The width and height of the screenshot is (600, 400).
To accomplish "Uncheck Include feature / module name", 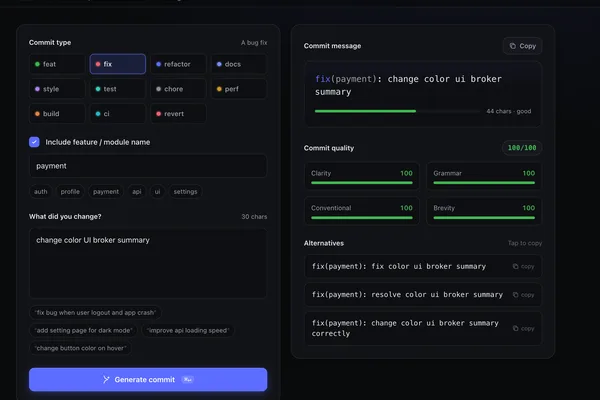I will point(34,142).
